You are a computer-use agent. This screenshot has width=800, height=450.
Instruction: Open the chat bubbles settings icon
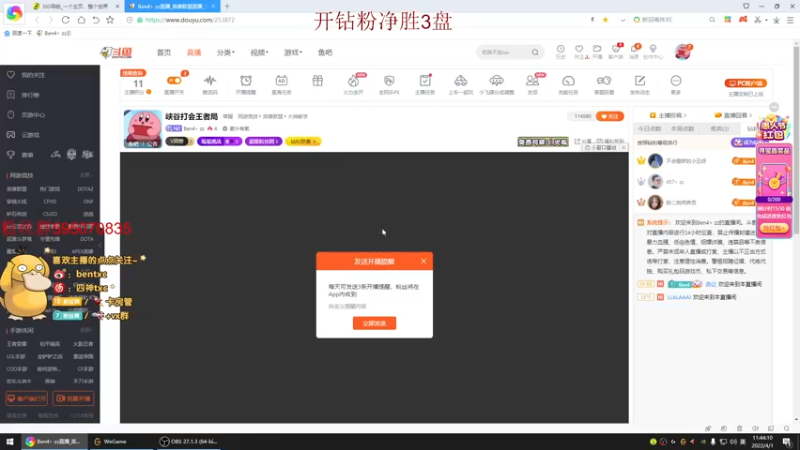(604, 81)
